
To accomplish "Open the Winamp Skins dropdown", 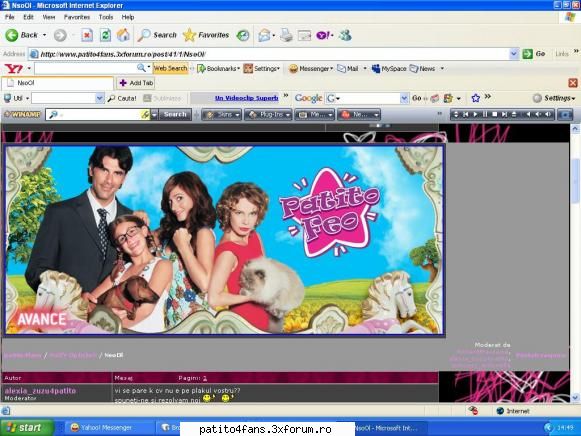I will pos(222,115).
